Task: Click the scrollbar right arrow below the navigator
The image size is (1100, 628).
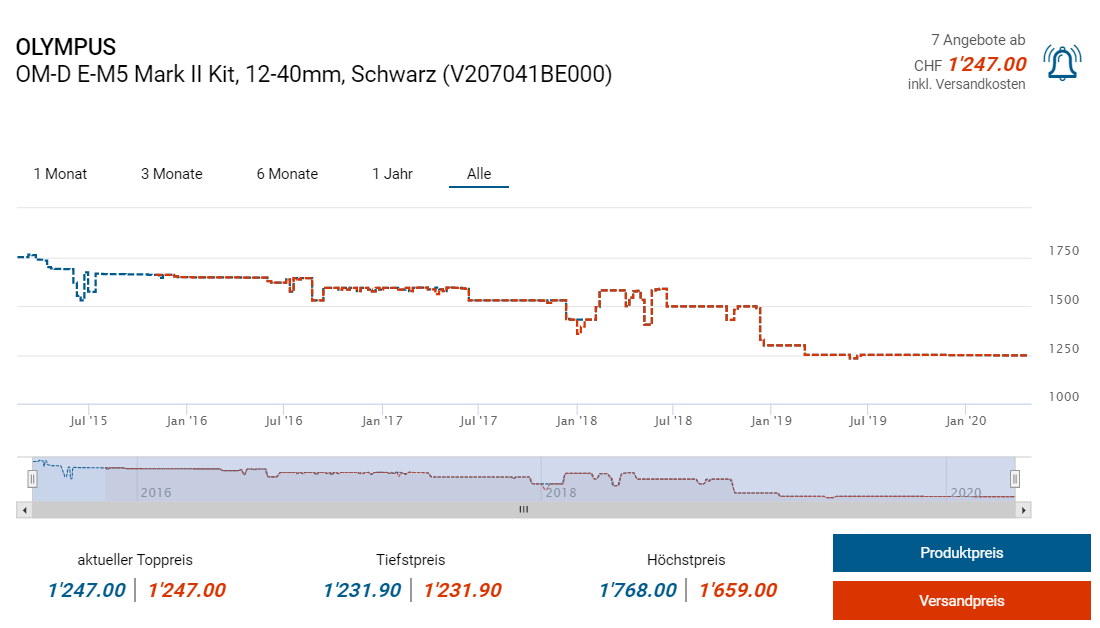Action: click(1023, 510)
